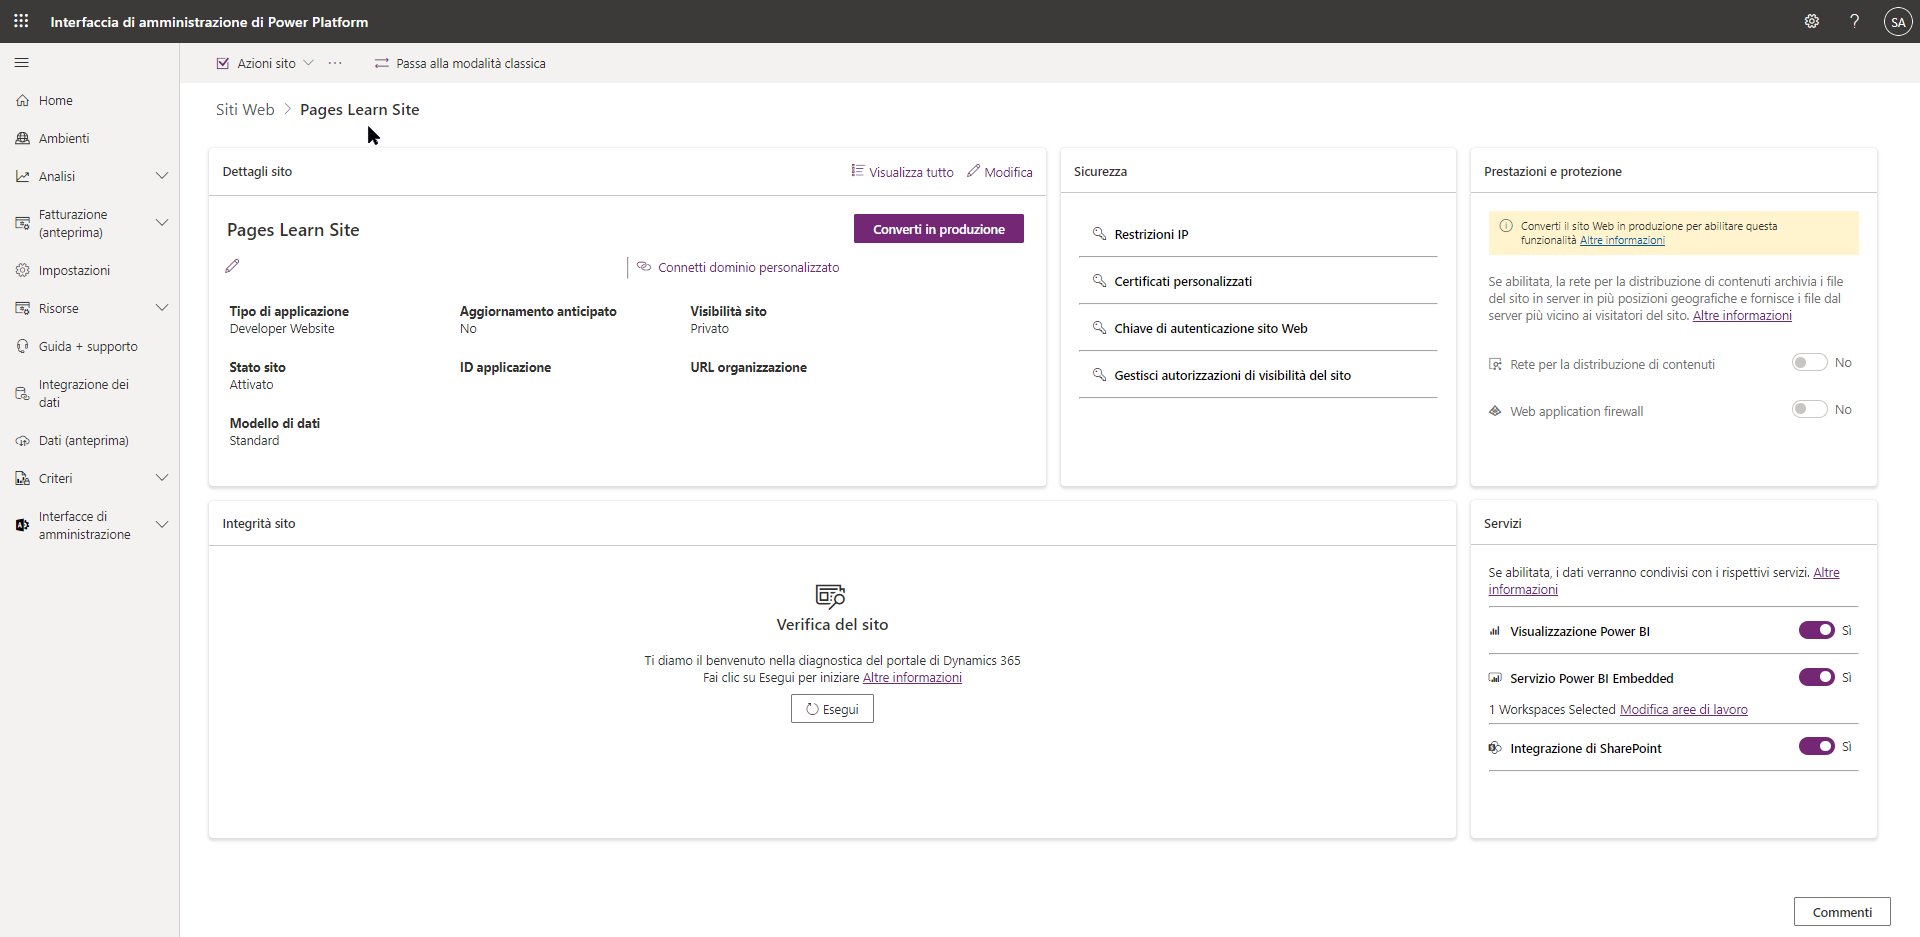Screen dimensions: 1920x937
Task: Click the Risorse sidebar icon
Action: [x=23, y=309]
